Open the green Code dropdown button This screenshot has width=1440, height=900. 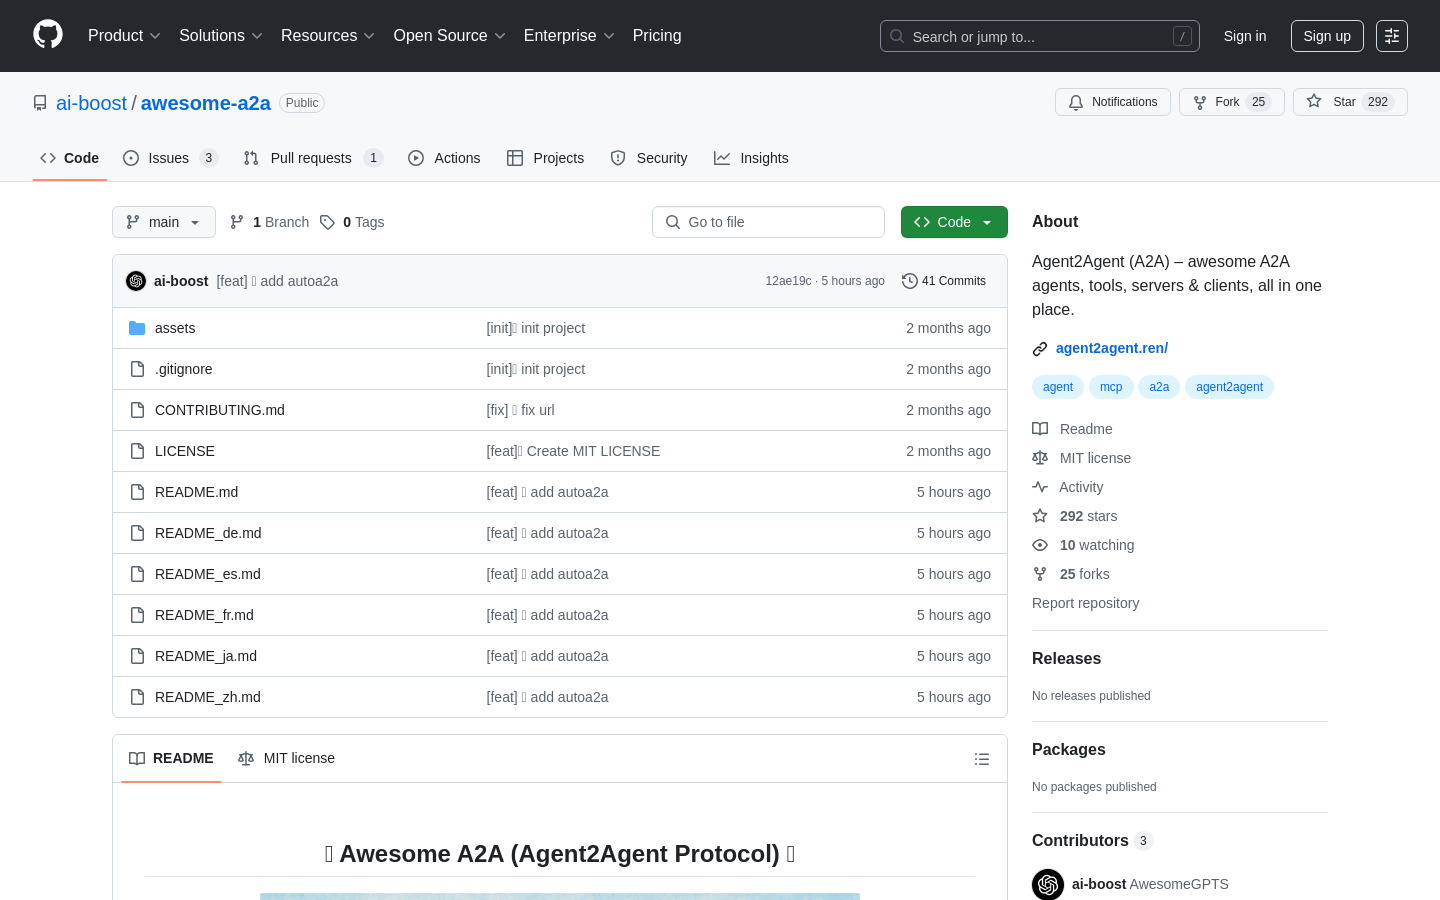click(954, 222)
